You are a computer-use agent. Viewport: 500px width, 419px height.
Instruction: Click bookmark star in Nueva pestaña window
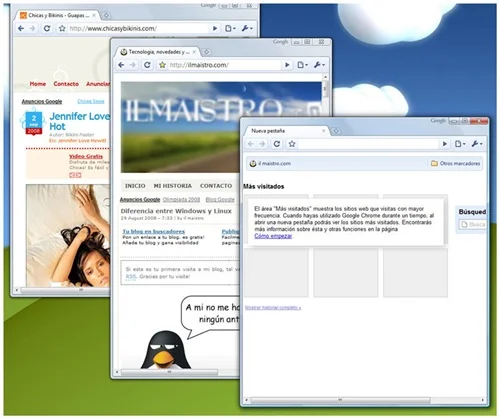pyautogui.click(x=292, y=144)
